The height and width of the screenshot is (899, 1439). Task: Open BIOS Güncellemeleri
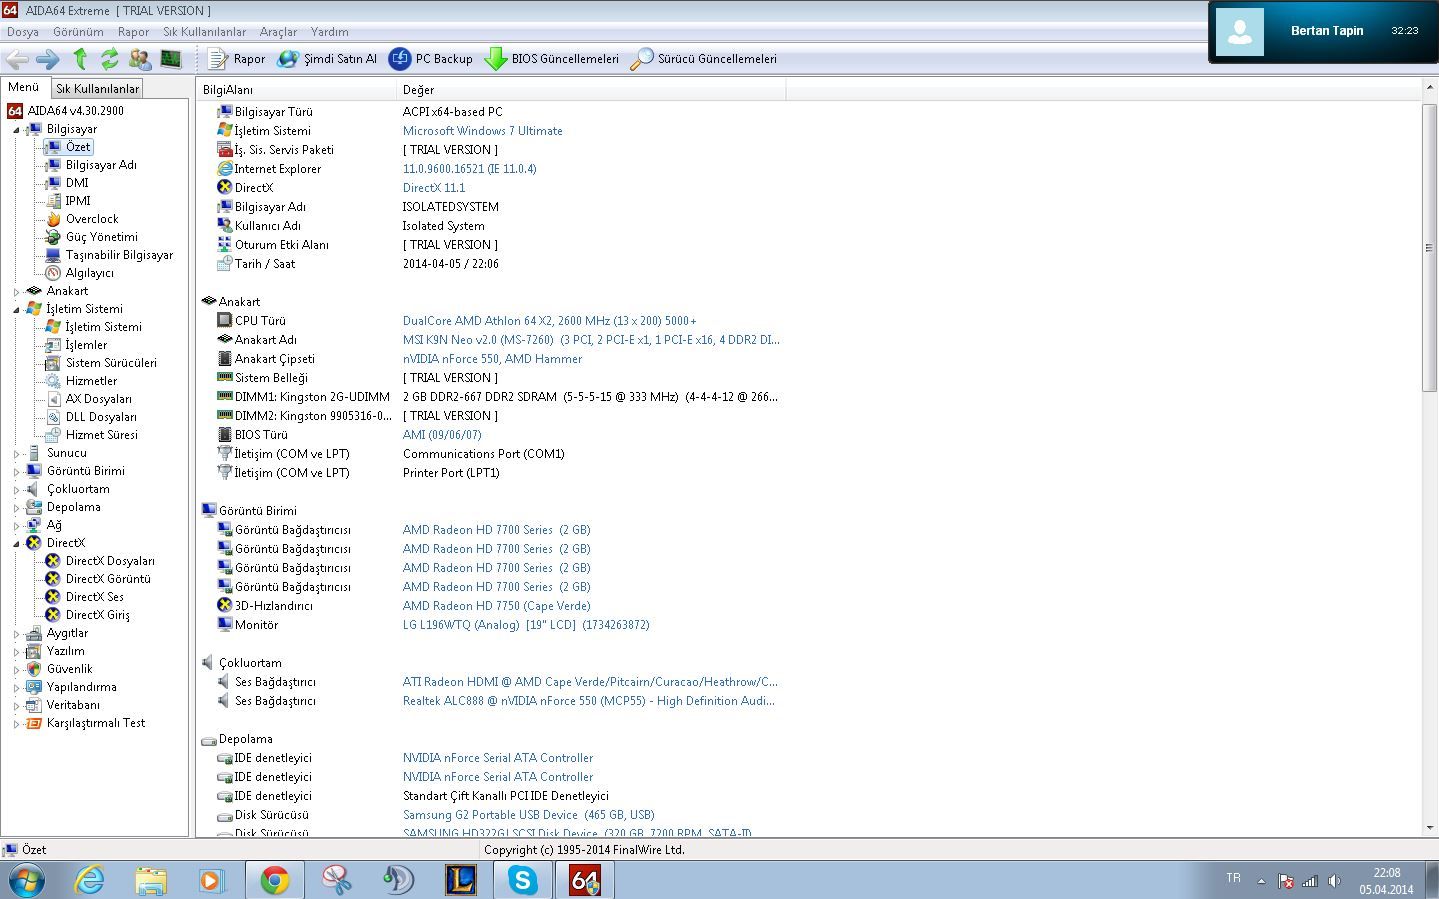552,59
